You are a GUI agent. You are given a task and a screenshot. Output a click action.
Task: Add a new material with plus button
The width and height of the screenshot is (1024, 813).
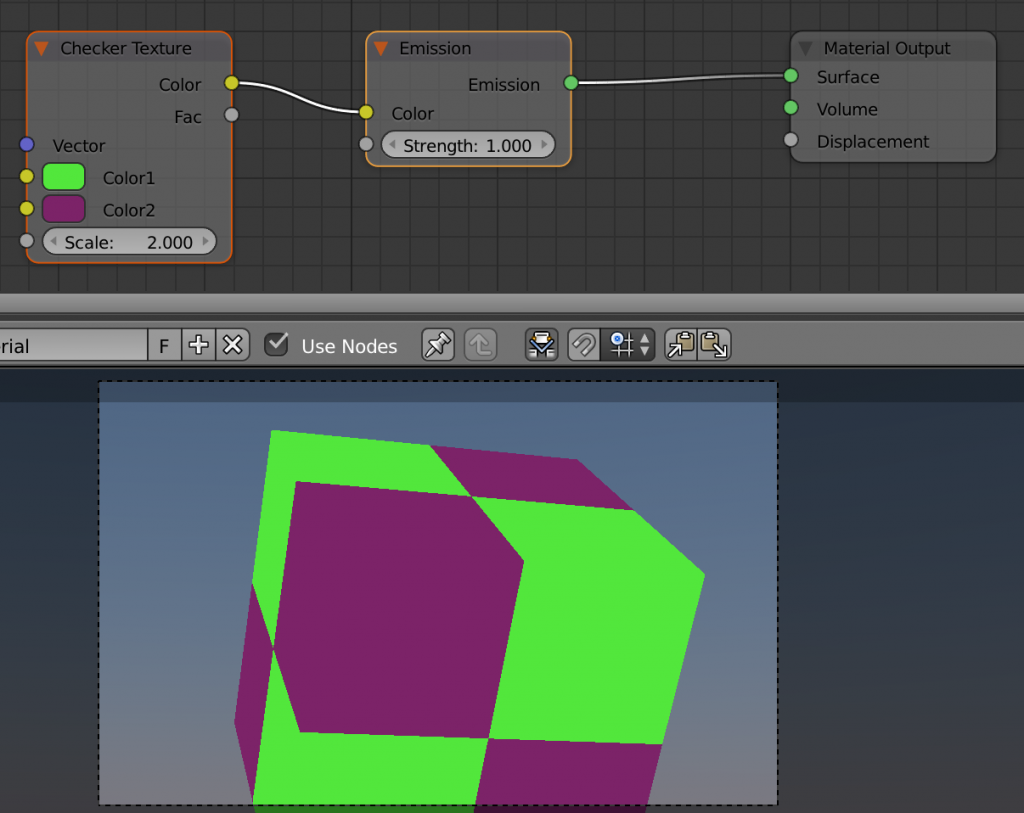point(199,345)
